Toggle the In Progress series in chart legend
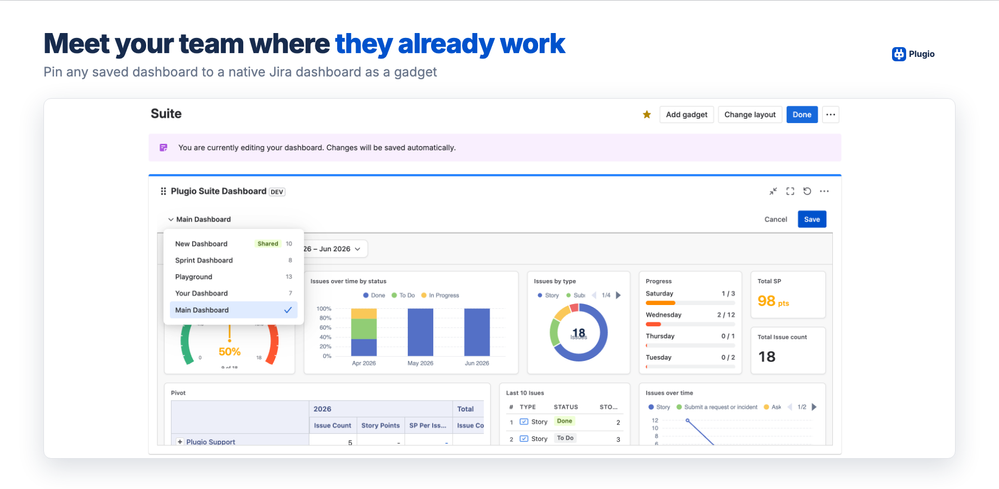 [x=440, y=295]
